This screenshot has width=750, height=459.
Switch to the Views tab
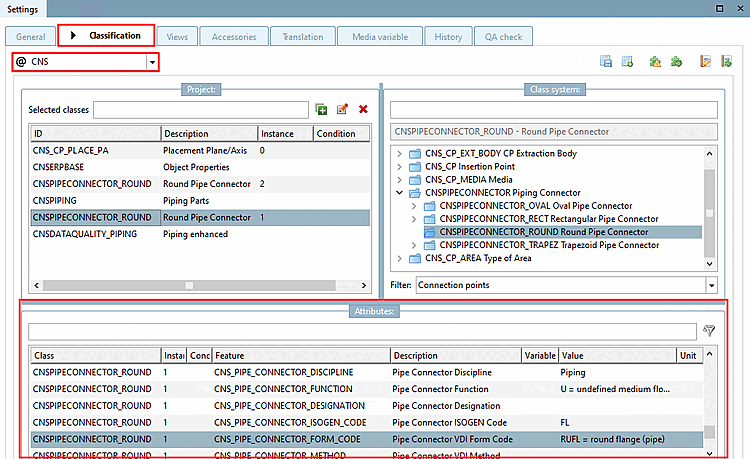tap(177, 37)
